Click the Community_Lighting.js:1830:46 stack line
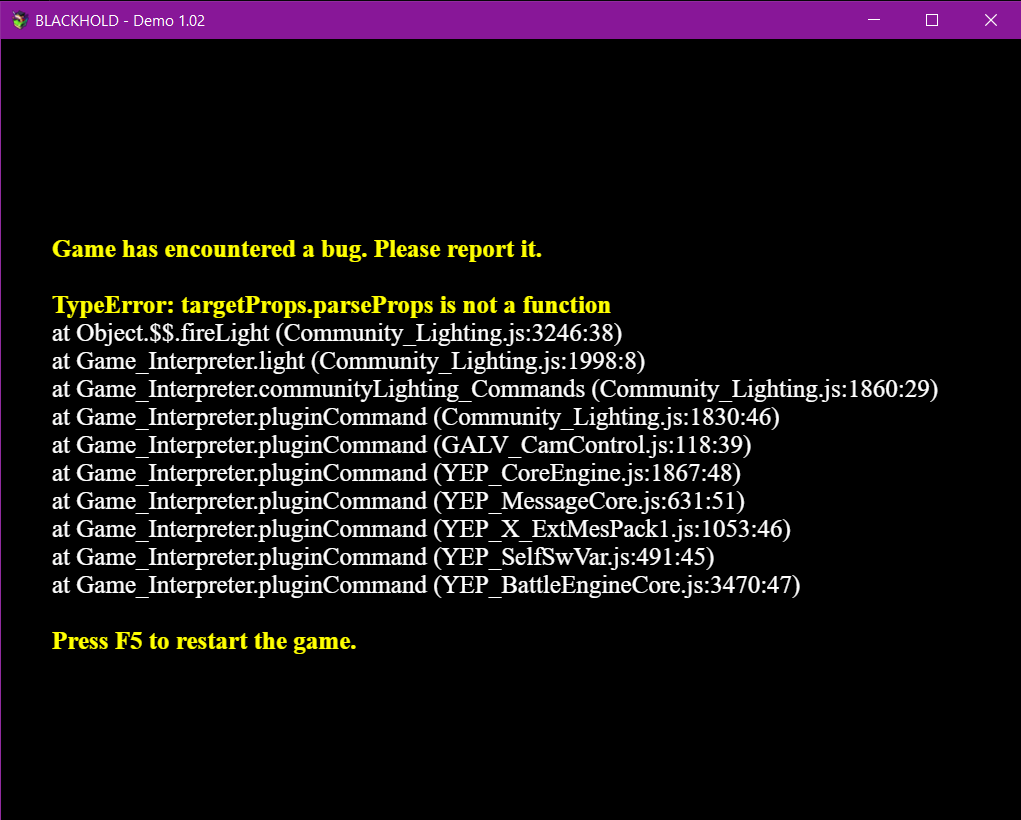Screen dimensions: 1021x820 [415, 417]
